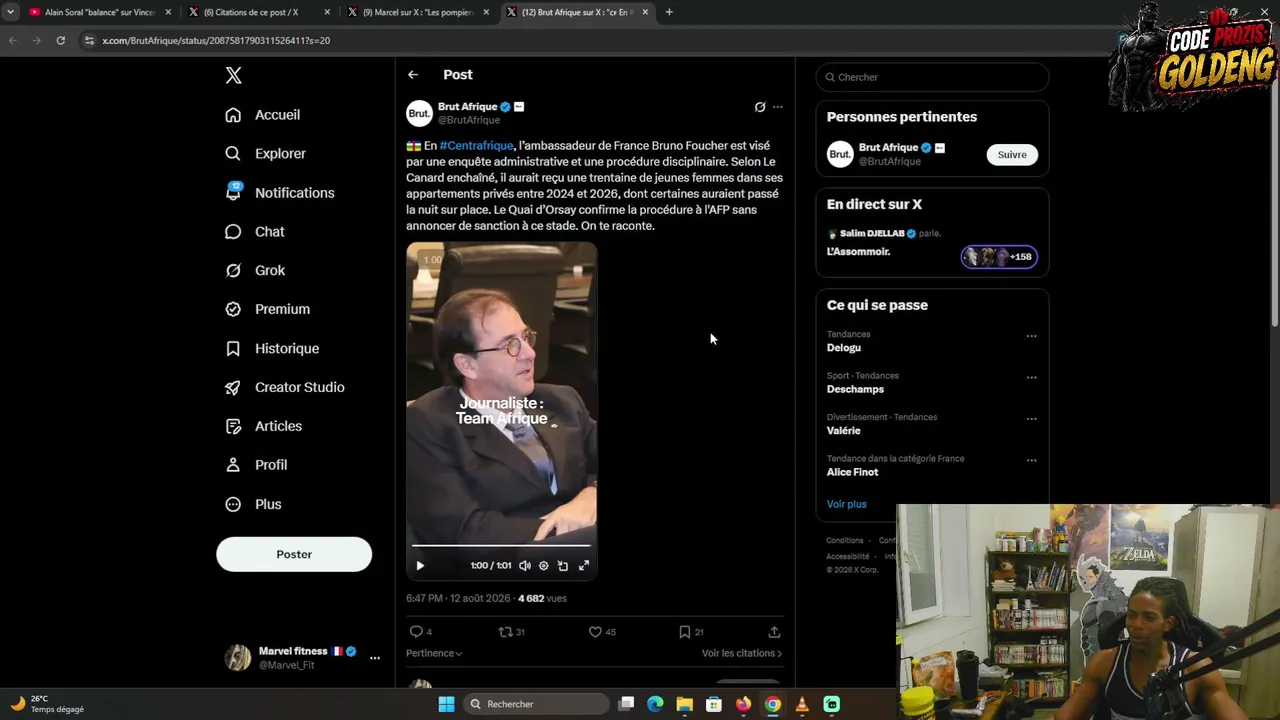
Task: Play the Brut Afrique video
Action: [420, 566]
